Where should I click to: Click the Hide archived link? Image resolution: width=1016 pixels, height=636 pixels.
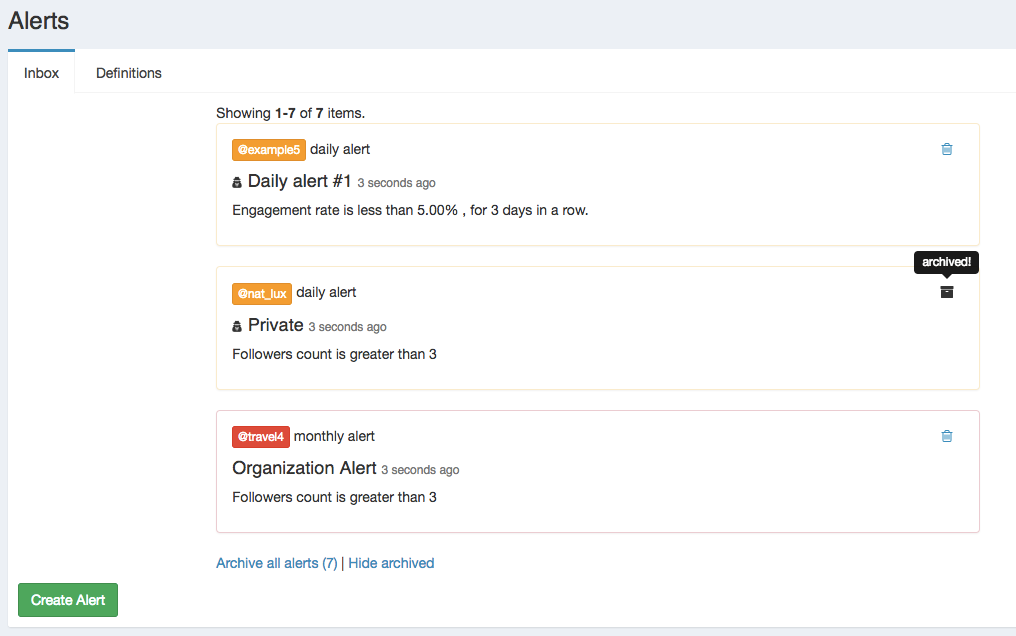[x=391, y=563]
